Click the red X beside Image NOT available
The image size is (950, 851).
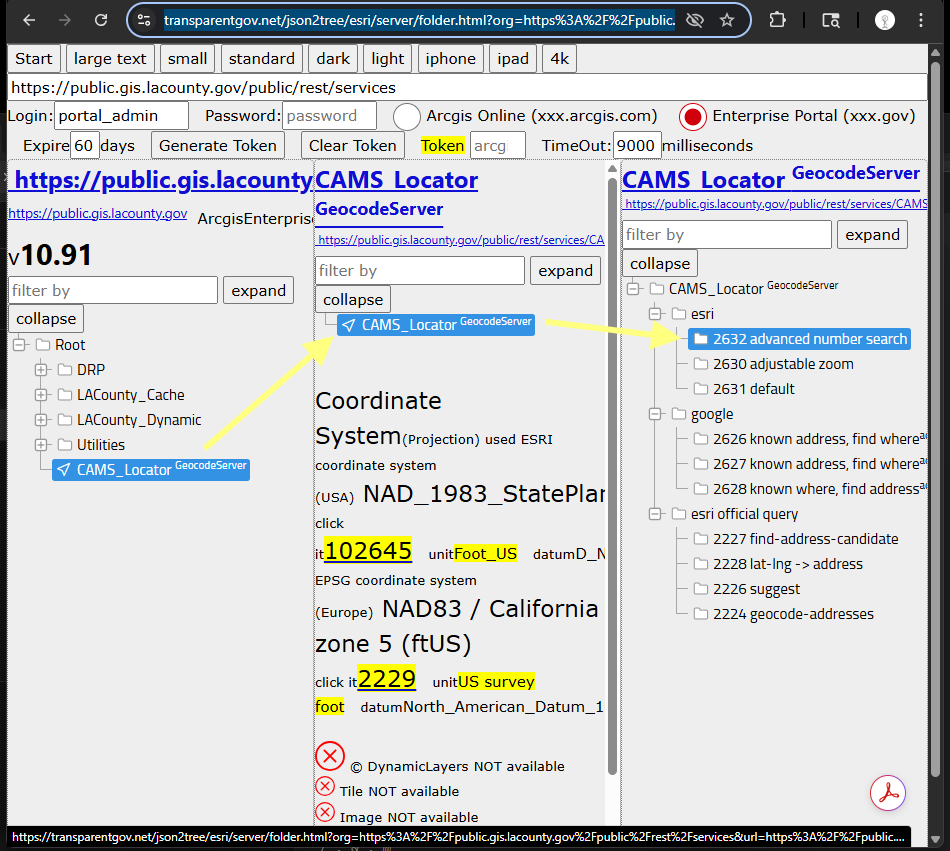[x=325, y=812]
